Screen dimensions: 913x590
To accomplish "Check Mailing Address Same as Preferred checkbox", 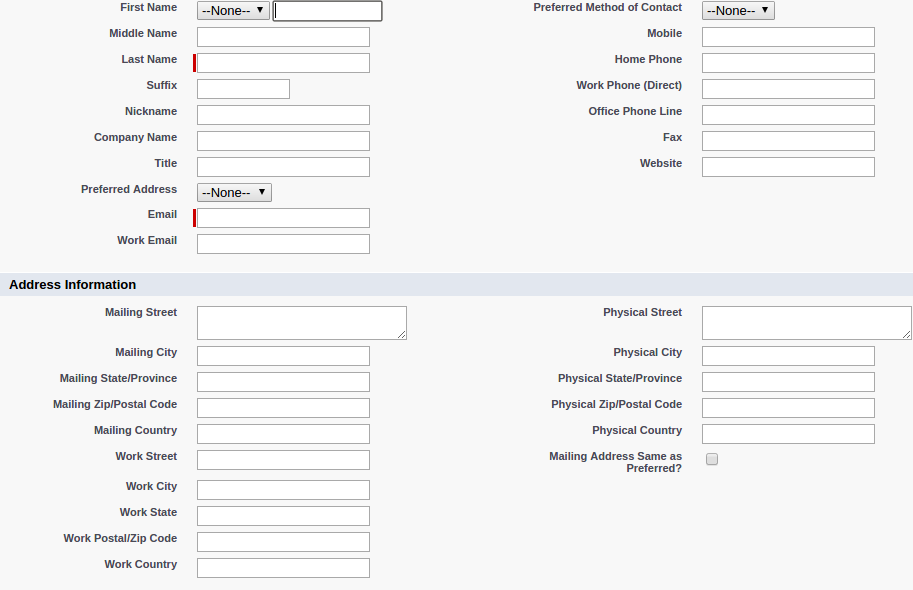I will pyautogui.click(x=712, y=459).
